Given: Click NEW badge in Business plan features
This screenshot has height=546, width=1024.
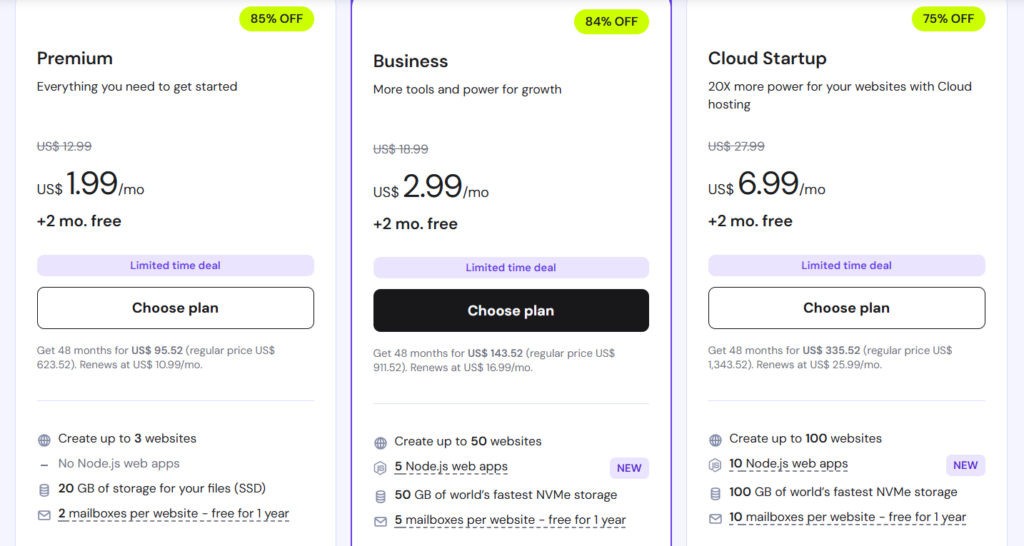Looking at the screenshot, I should [x=629, y=468].
